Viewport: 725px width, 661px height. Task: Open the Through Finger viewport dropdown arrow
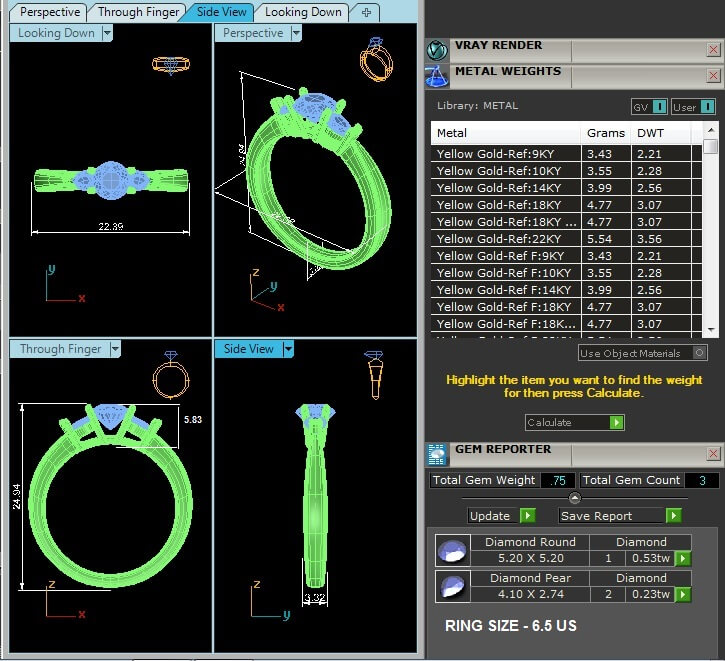click(x=115, y=349)
